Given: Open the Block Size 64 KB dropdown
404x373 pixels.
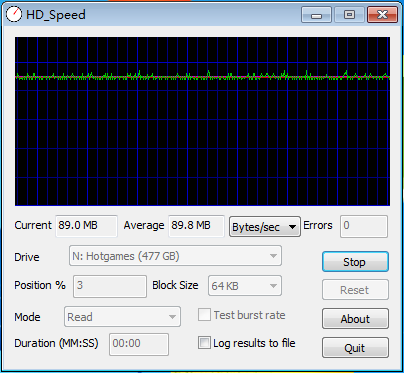Looking at the screenshot, I should click(245, 286).
